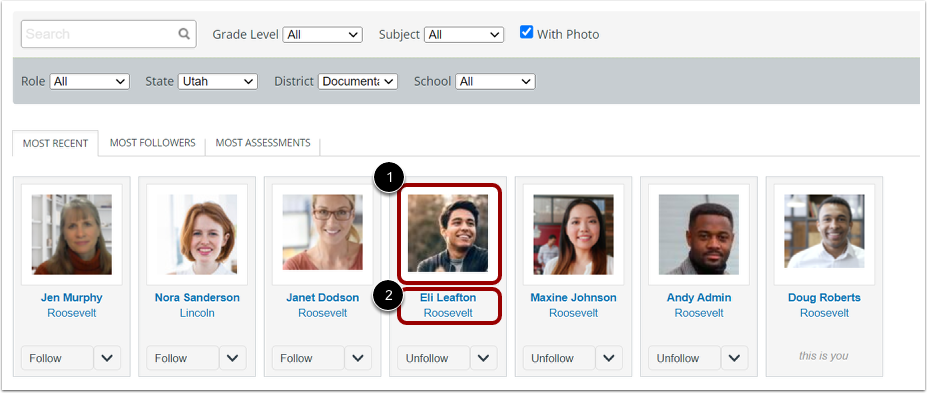Unfollow Maxine Johnson
Viewport: 927px width, 393px height.
[559, 358]
